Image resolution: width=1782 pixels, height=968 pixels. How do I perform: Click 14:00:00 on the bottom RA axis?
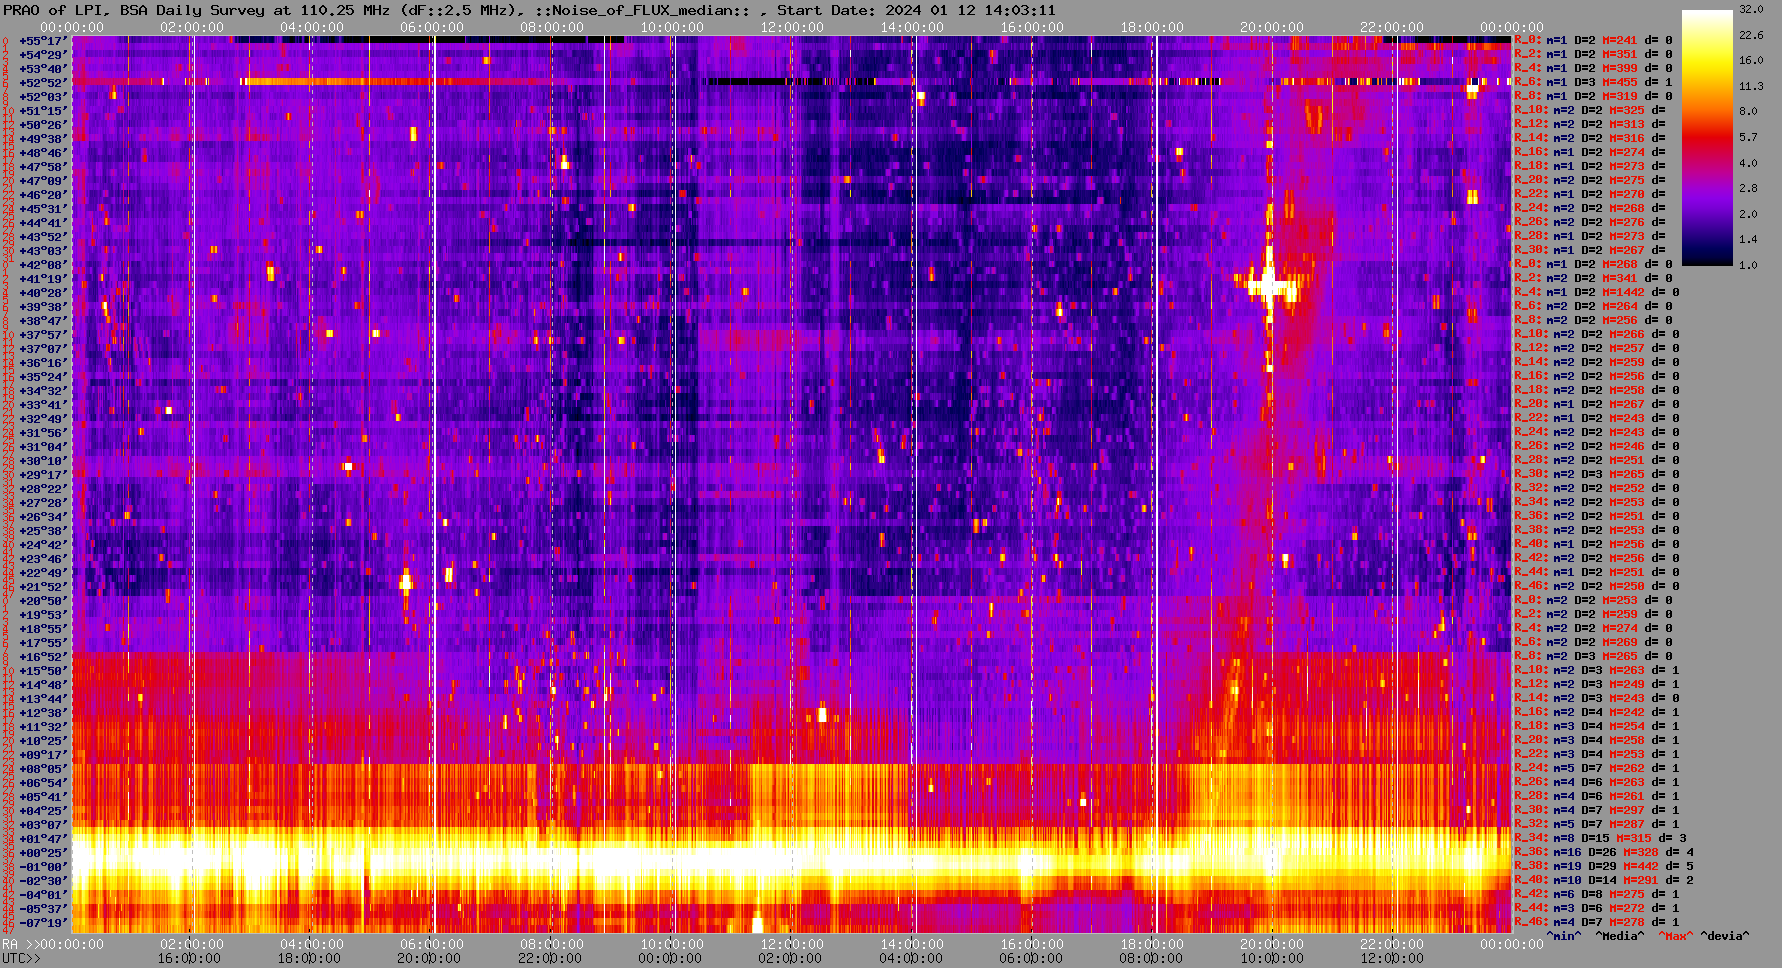coord(912,944)
